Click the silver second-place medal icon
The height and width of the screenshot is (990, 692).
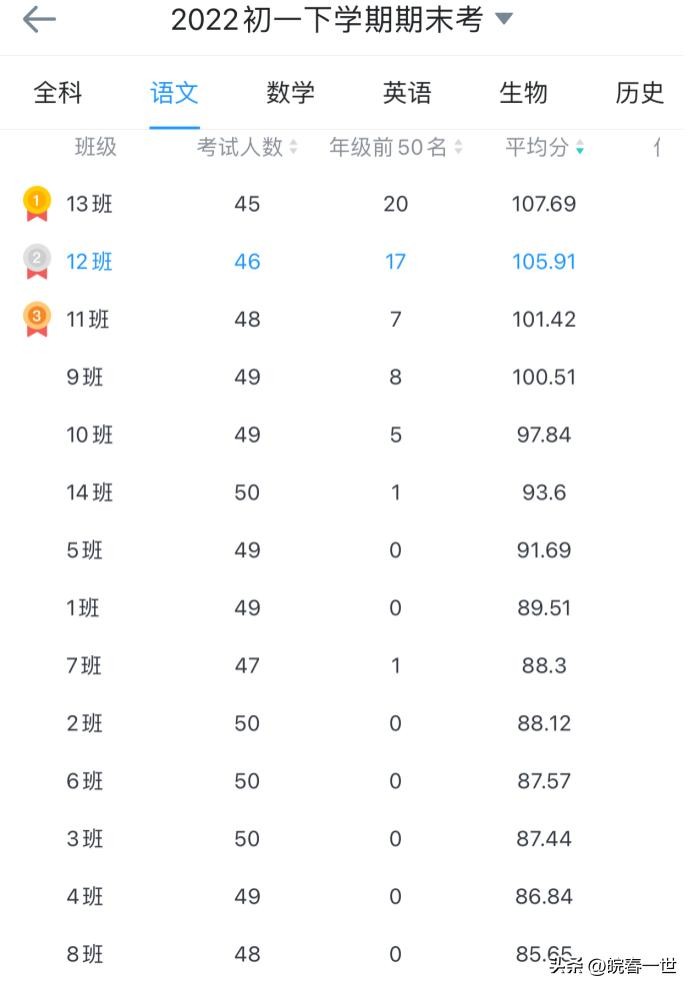click(37, 261)
